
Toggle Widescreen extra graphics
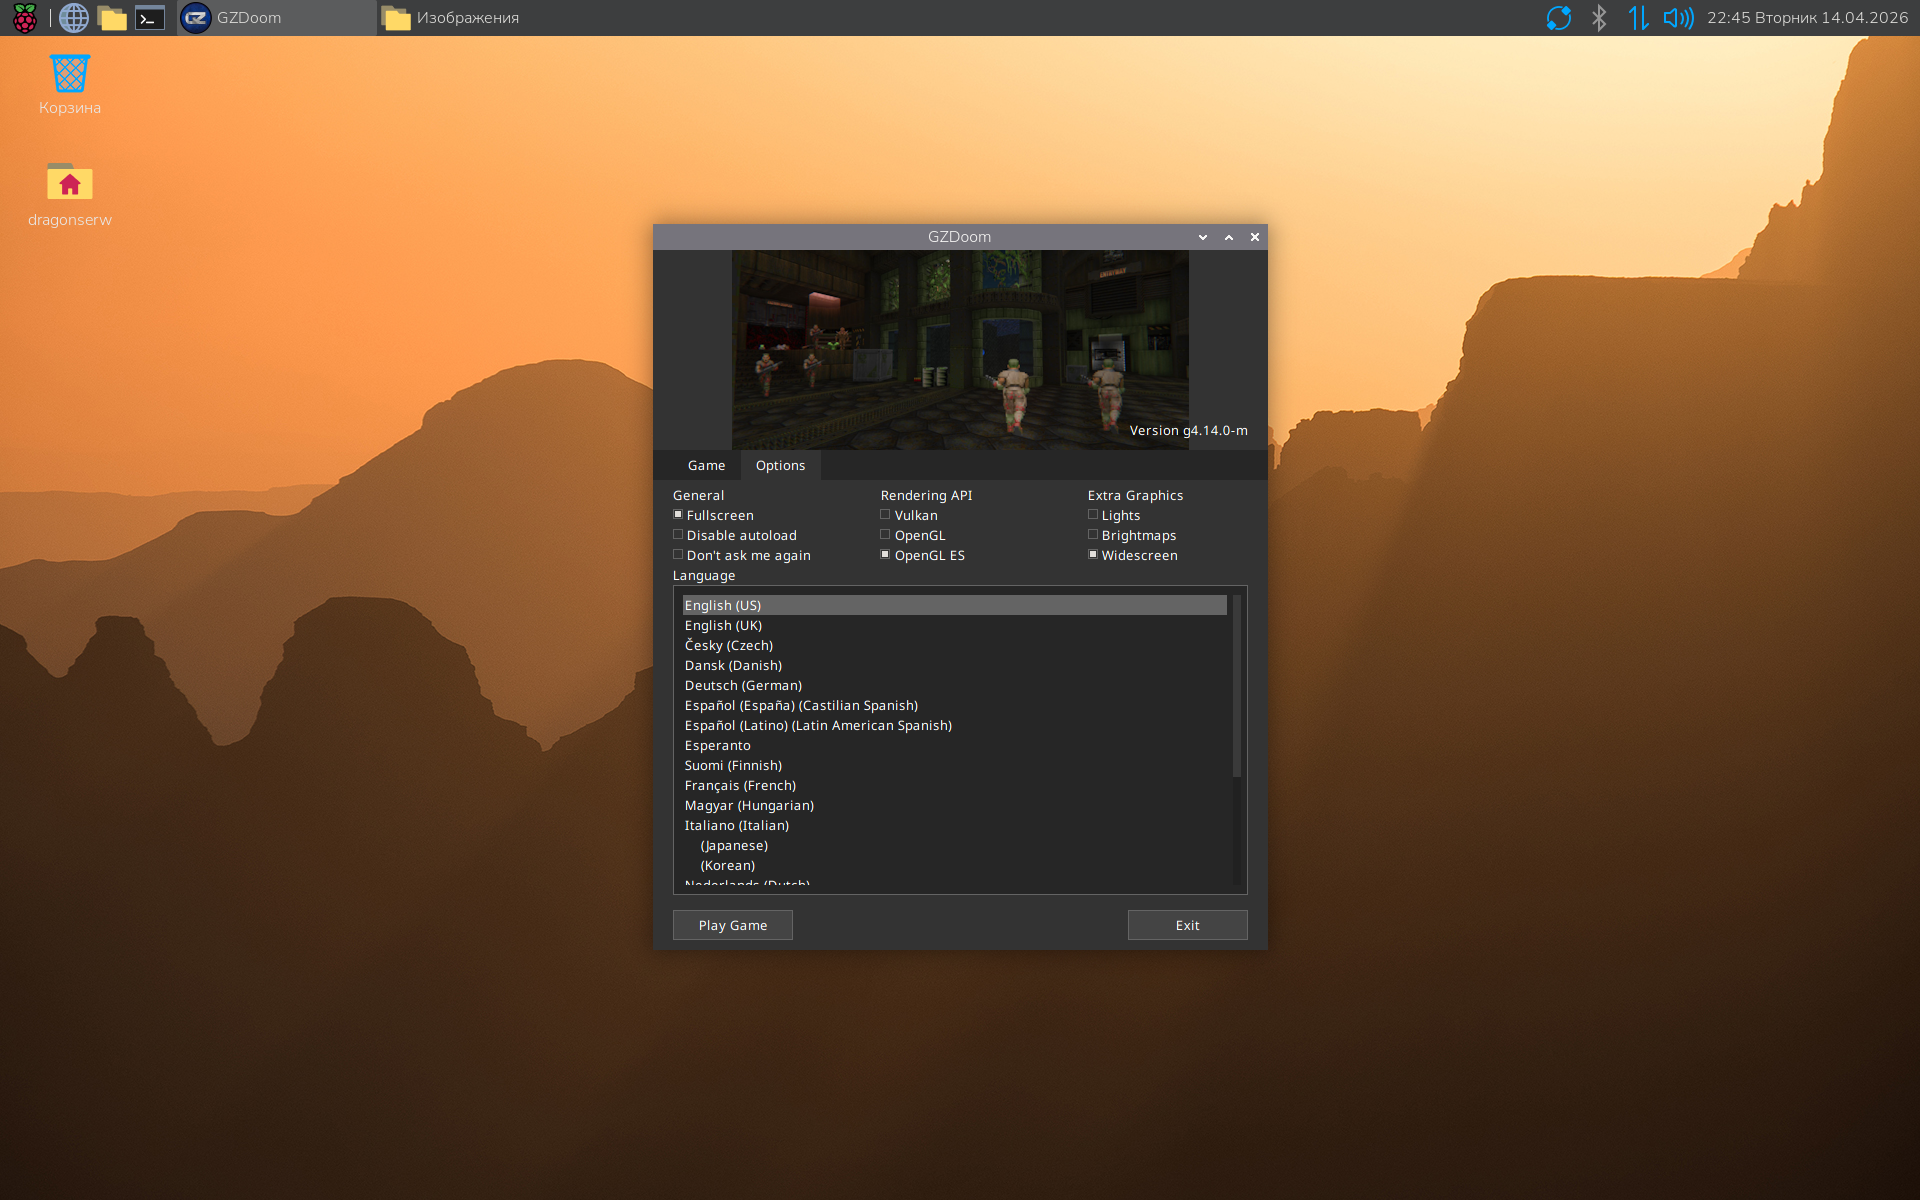click(1093, 555)
